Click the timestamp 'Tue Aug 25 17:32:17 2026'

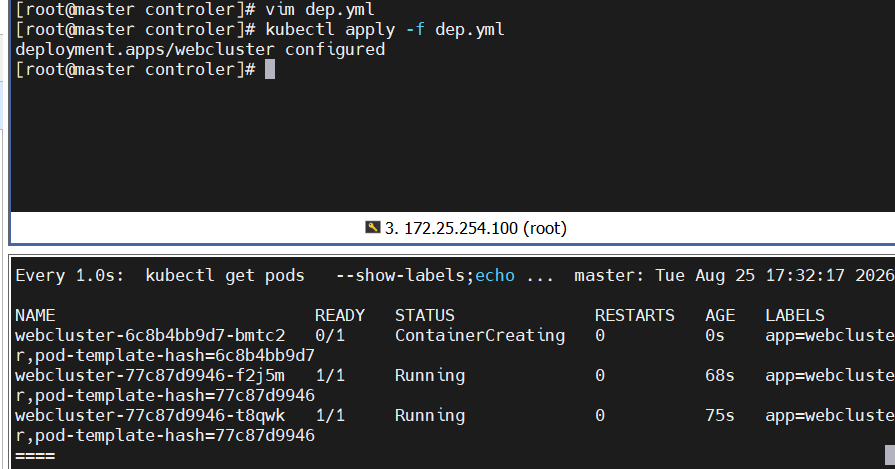(x=774, y=276)
